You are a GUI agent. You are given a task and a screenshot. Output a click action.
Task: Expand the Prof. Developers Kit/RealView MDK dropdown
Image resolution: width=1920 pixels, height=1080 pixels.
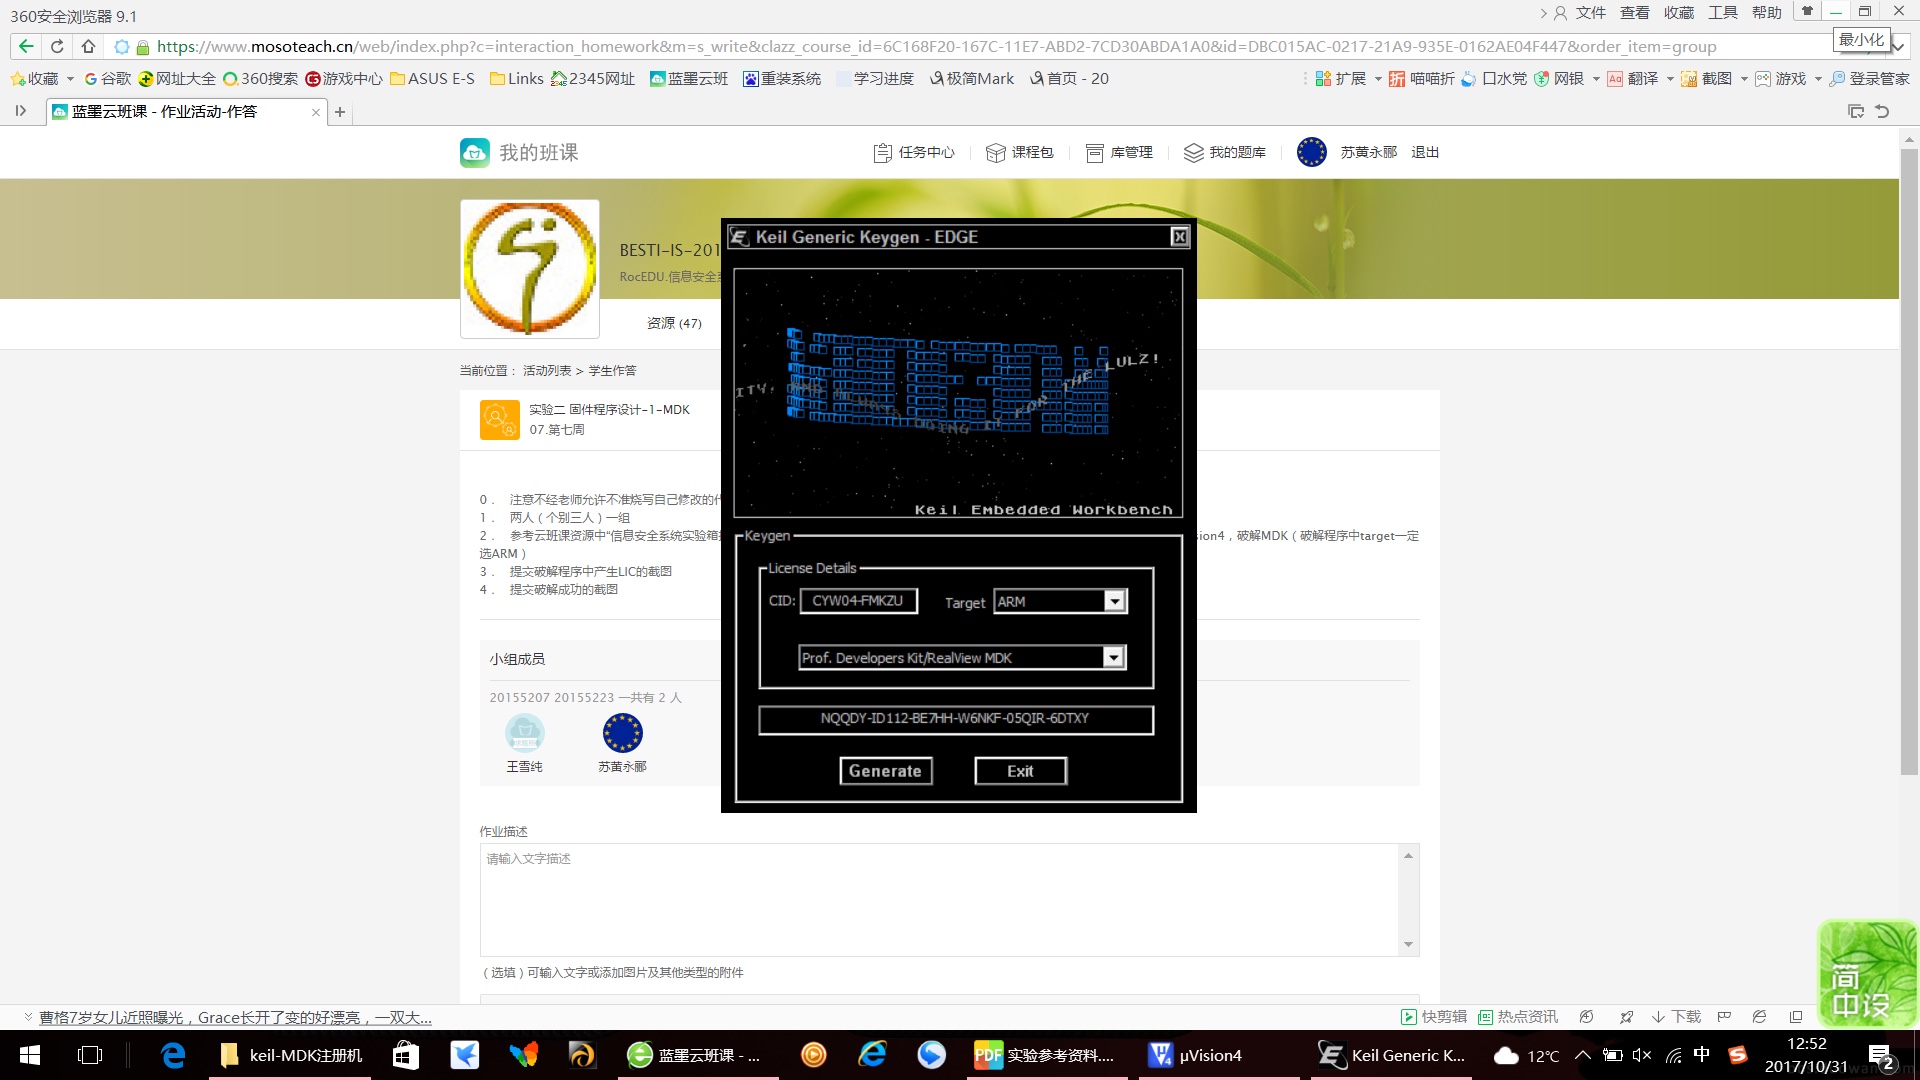[x=1113, y=657]
